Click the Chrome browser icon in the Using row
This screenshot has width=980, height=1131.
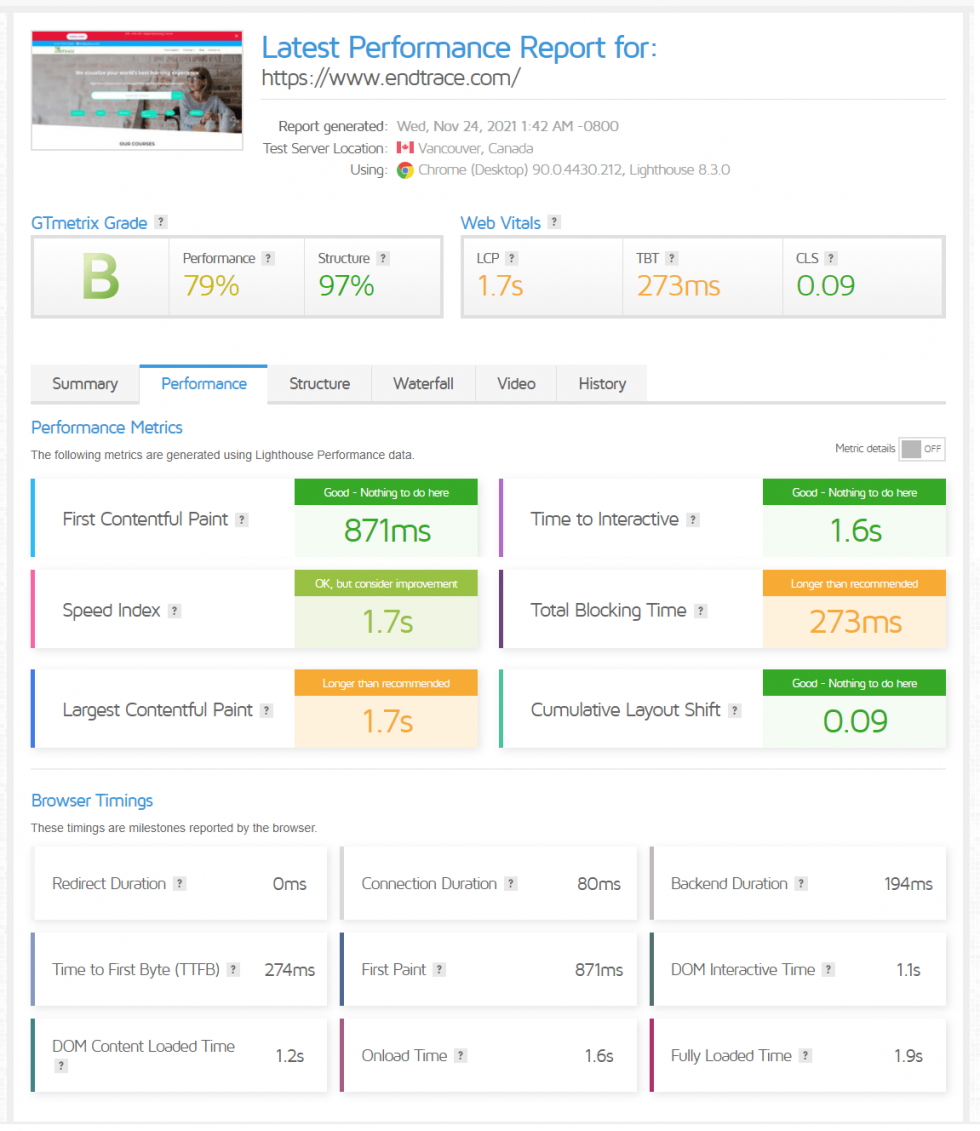pyautogui.click(x=404, y=170)
